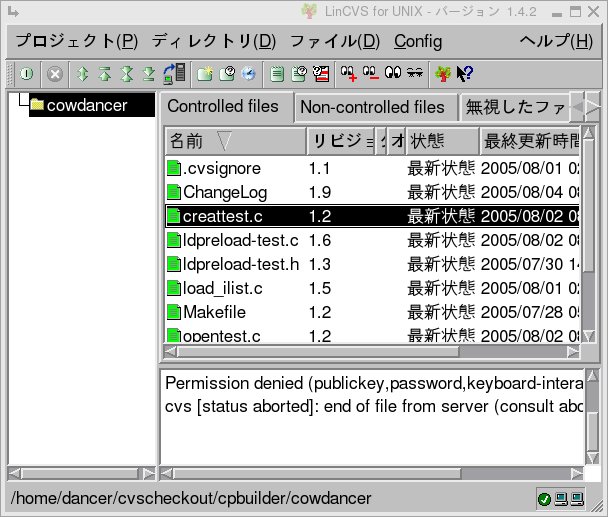This screenshot has height=517, width=608.
Task: Click the LinCVS tree logo toolbar icon
Action: 443,74
